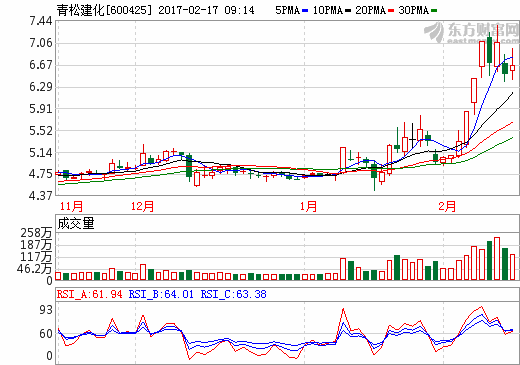The height and width of the screenshot is (365, 520).
Task: Click the last candlestick on the chart
Action: tap(512, 68)
